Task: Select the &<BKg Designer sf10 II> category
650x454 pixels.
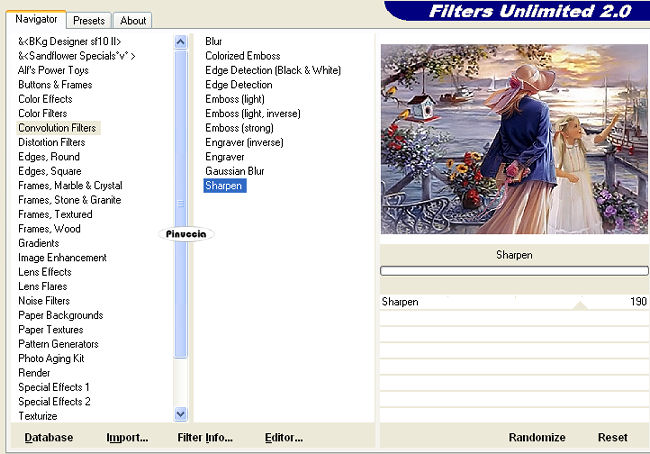Action: (69, 41)
